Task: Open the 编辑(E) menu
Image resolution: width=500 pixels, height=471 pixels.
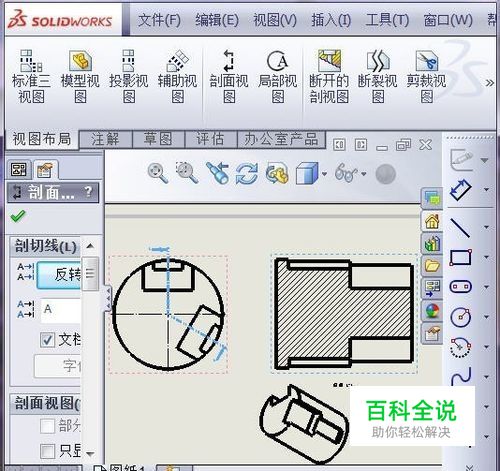Action: (217, 20)
